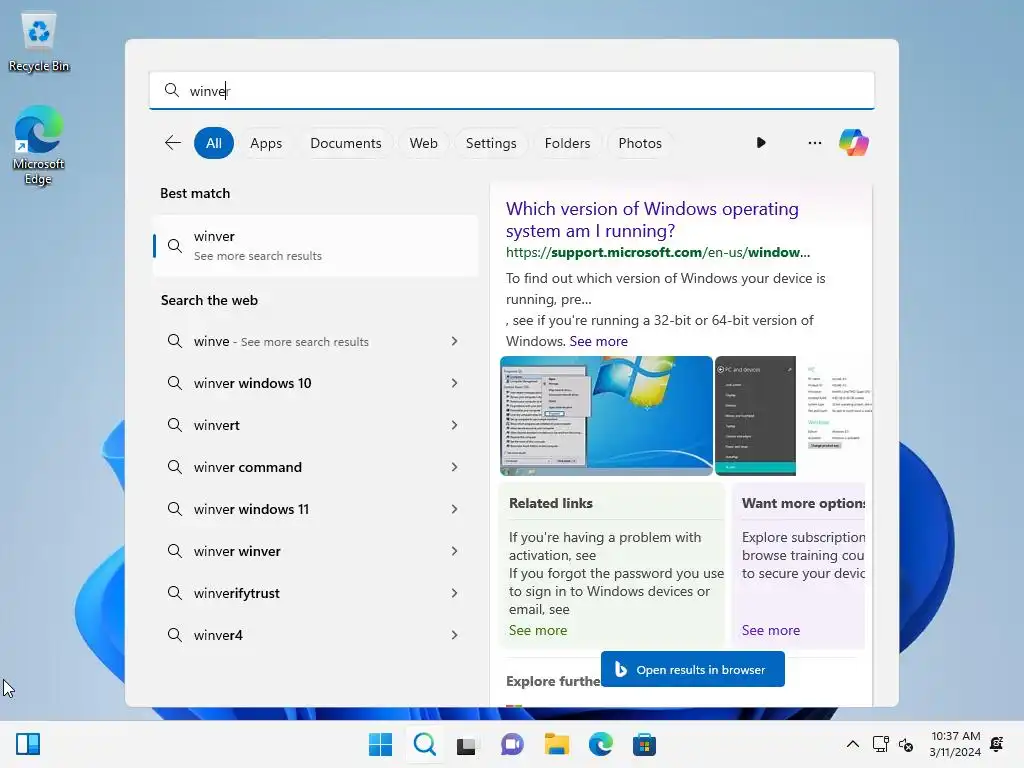Click the search icon beside winverifytrust

174,593
